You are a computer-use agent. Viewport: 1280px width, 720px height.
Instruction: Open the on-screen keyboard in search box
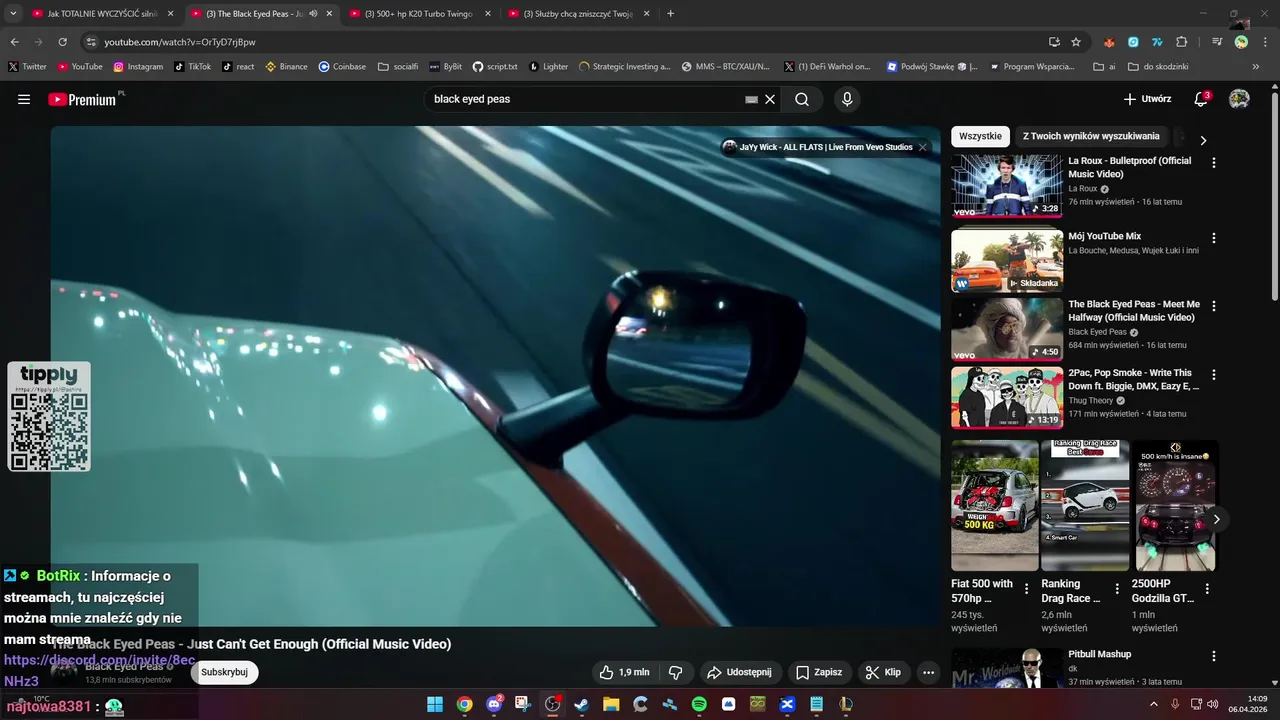pyautogui.click(x=752, y=100)
